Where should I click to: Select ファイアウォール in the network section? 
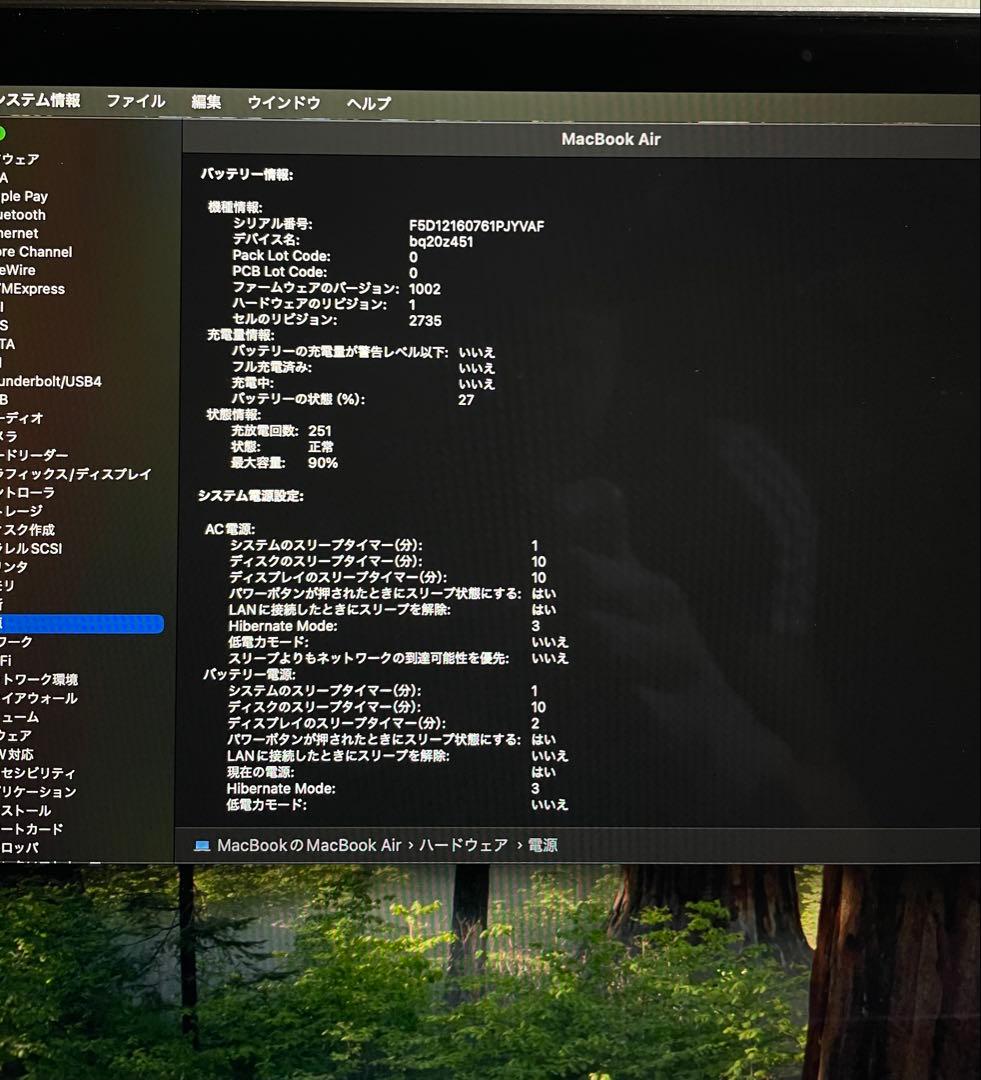39,698
